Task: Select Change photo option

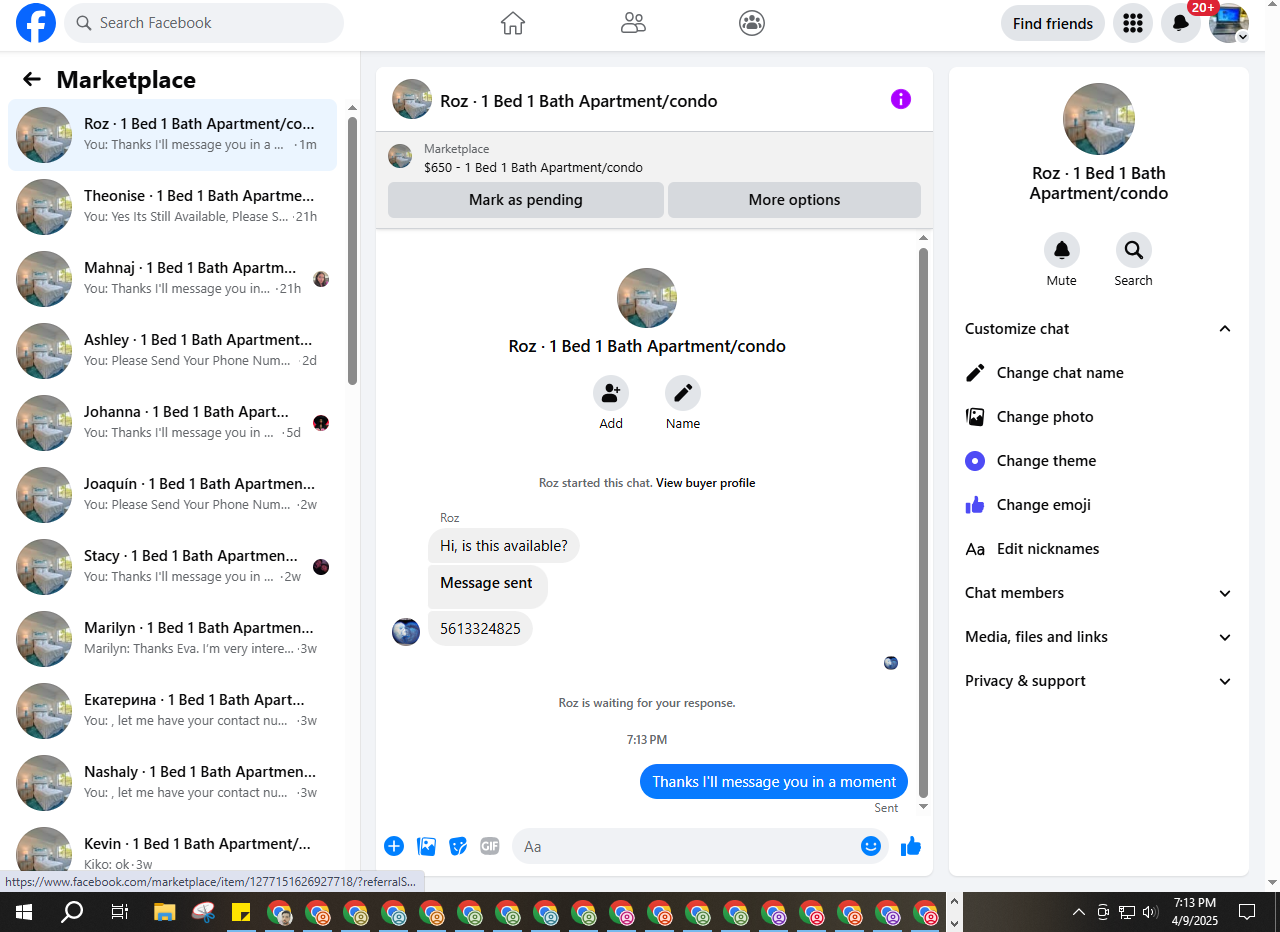Action: pos(1099,417)
